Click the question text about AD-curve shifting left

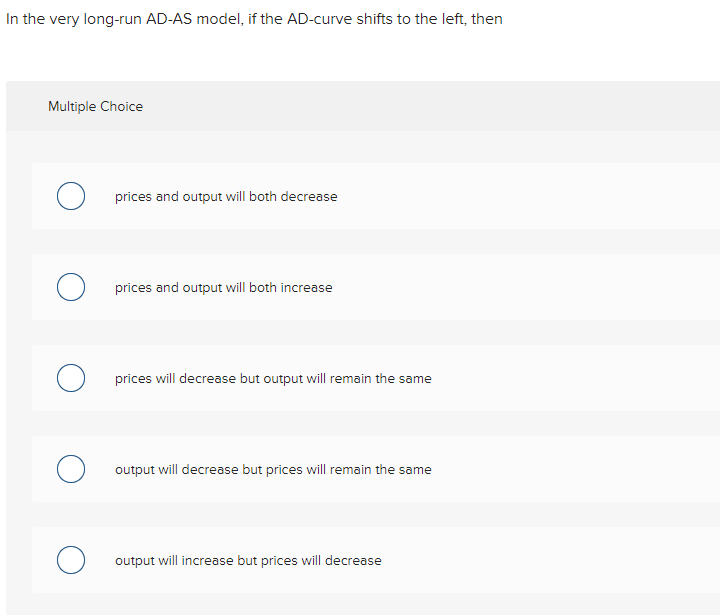(254, 19)
